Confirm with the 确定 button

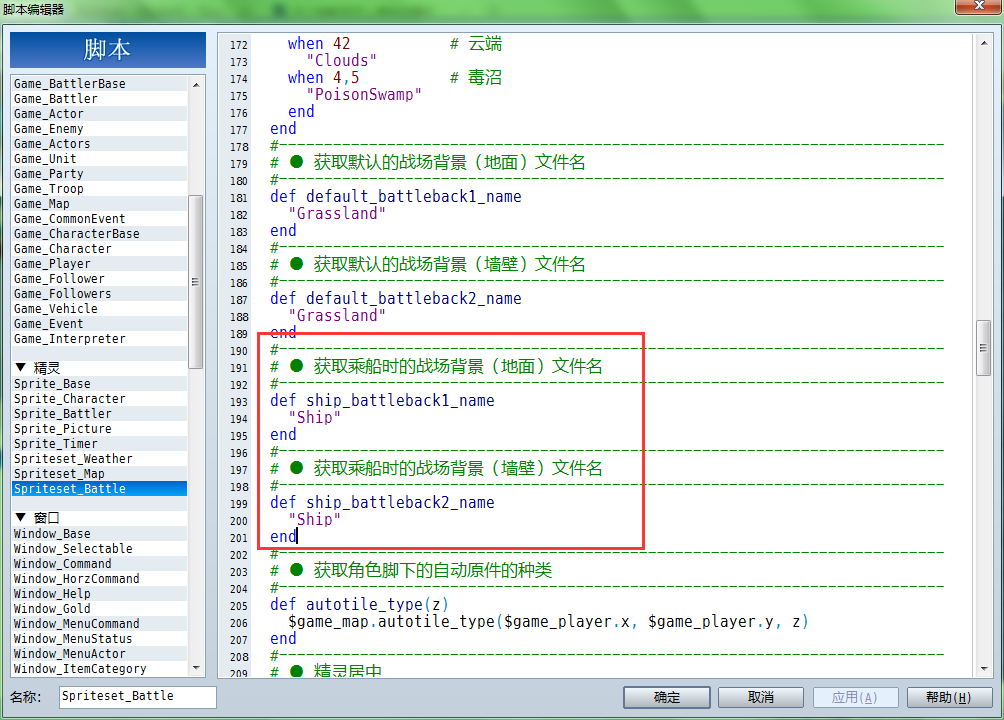pyautogui.click(x=667, y=697)
